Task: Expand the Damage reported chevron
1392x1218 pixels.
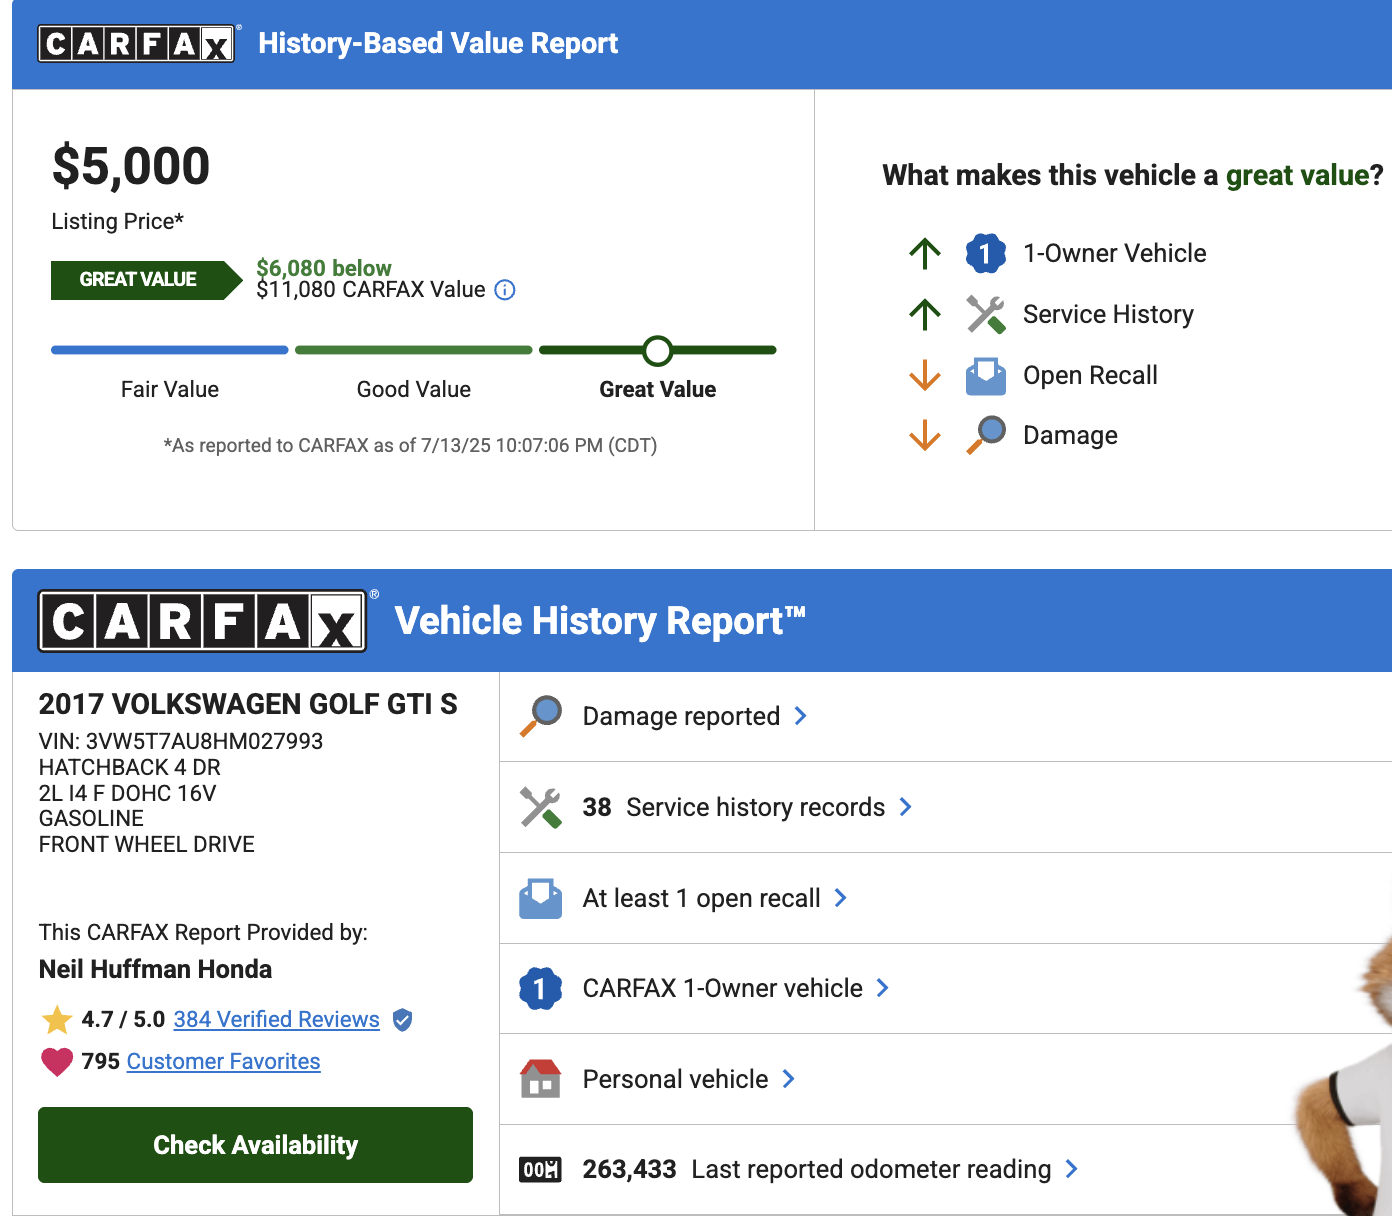Action: 800,716
